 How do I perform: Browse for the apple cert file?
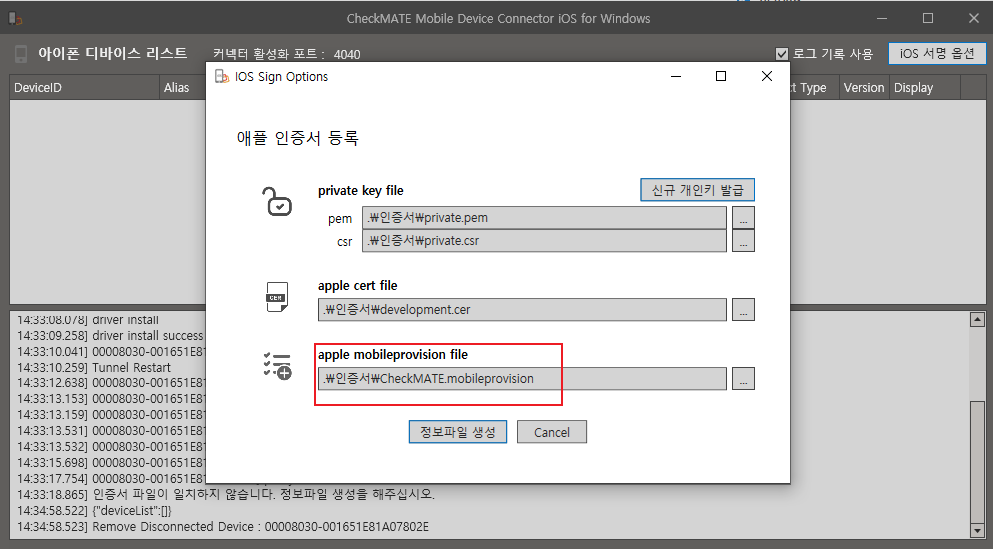coord(743,310)
